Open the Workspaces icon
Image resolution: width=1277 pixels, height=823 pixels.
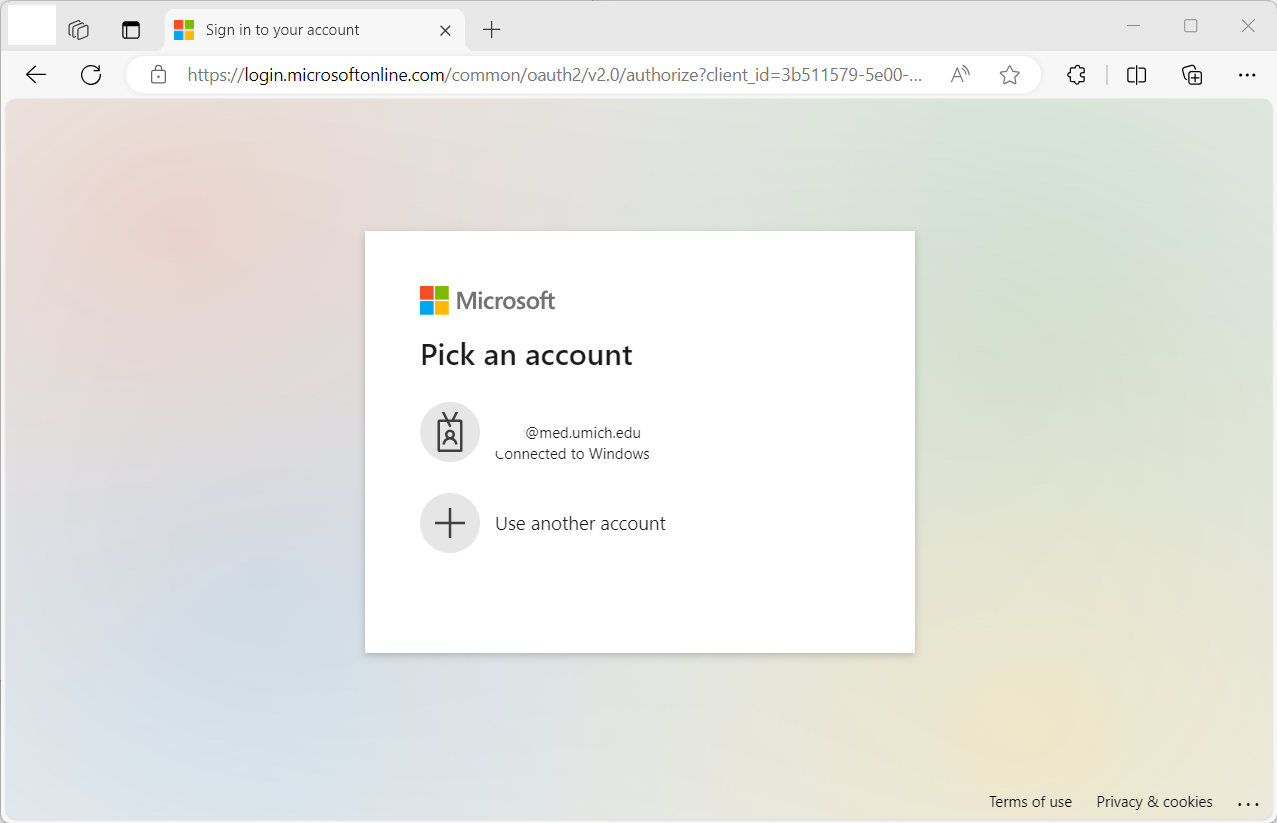tap(79, 30)
